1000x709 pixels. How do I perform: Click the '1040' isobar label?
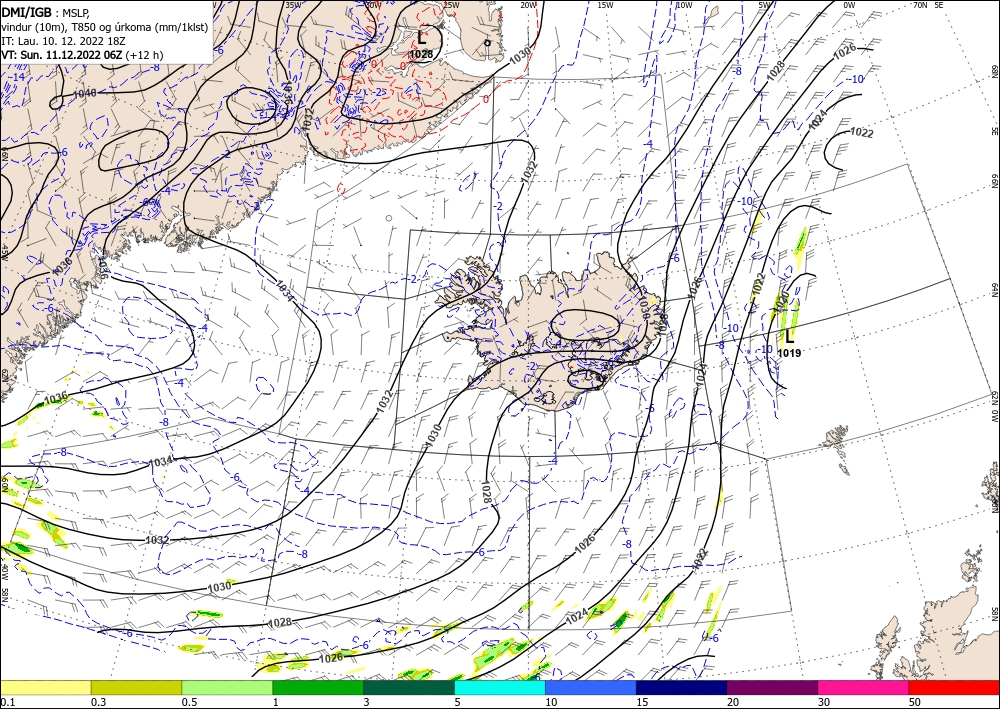click(x=84, y=94)
